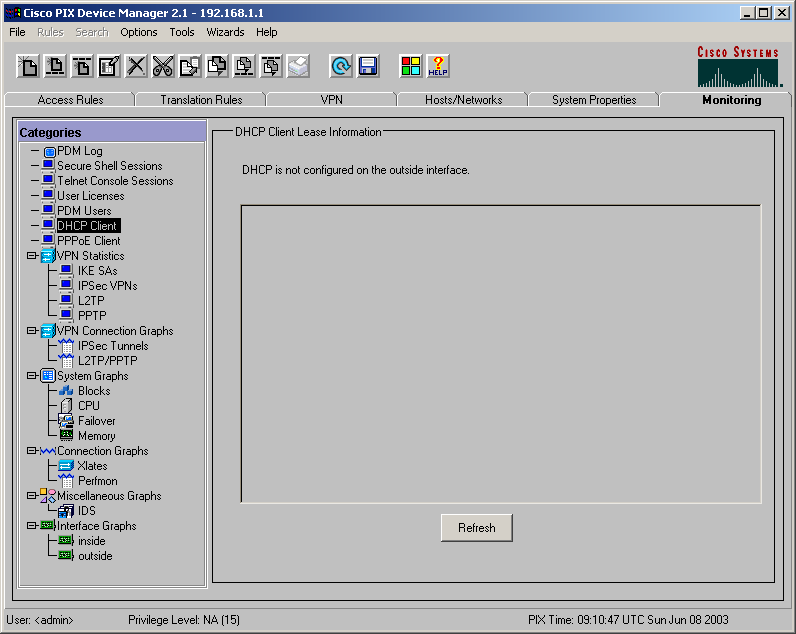The image size is (796, 634).
Task: Select the IDS icon under Miscellaneous Graphs
Action: coord(66,511)
